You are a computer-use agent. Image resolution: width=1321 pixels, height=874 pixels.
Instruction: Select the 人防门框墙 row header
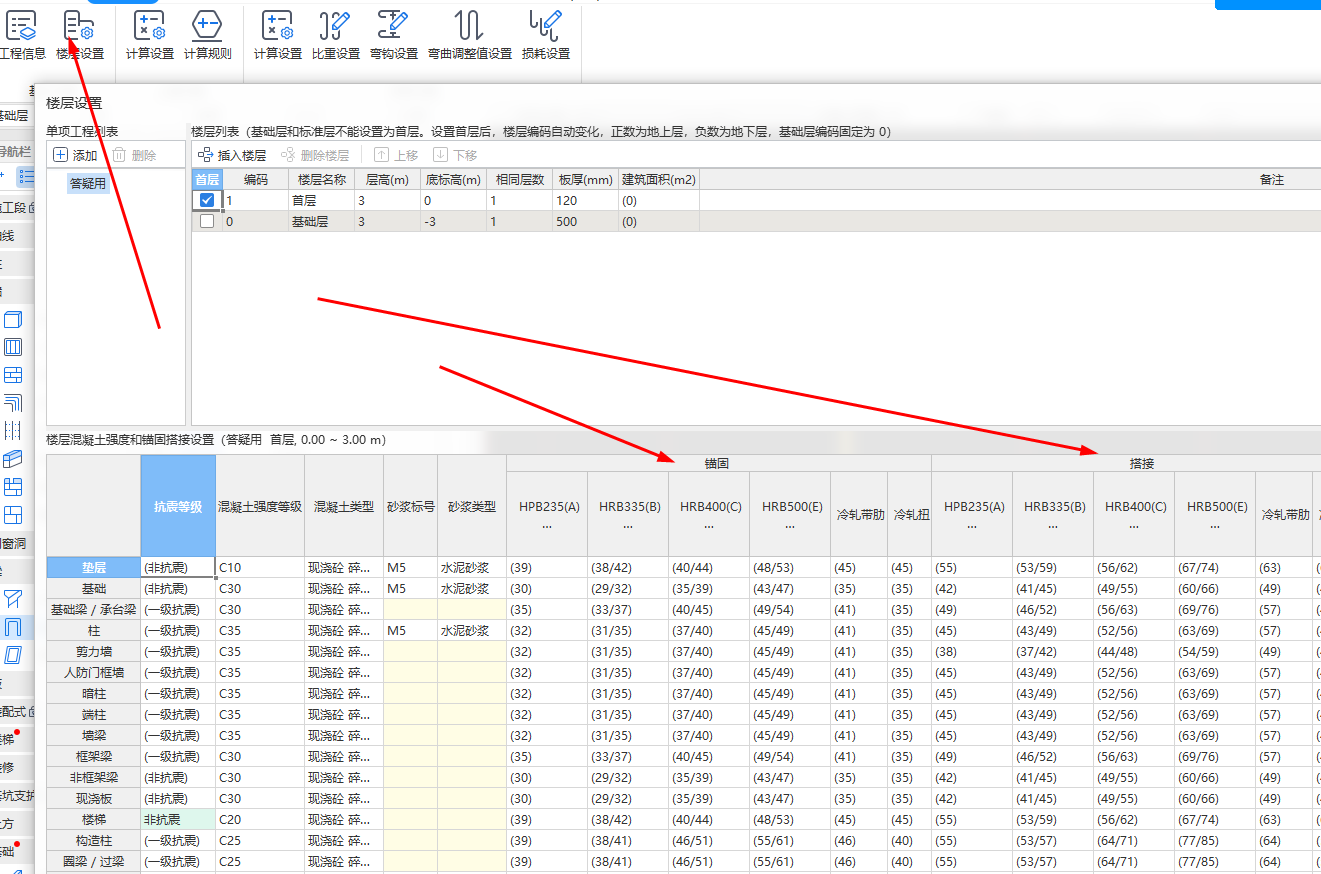coord(94,672)
